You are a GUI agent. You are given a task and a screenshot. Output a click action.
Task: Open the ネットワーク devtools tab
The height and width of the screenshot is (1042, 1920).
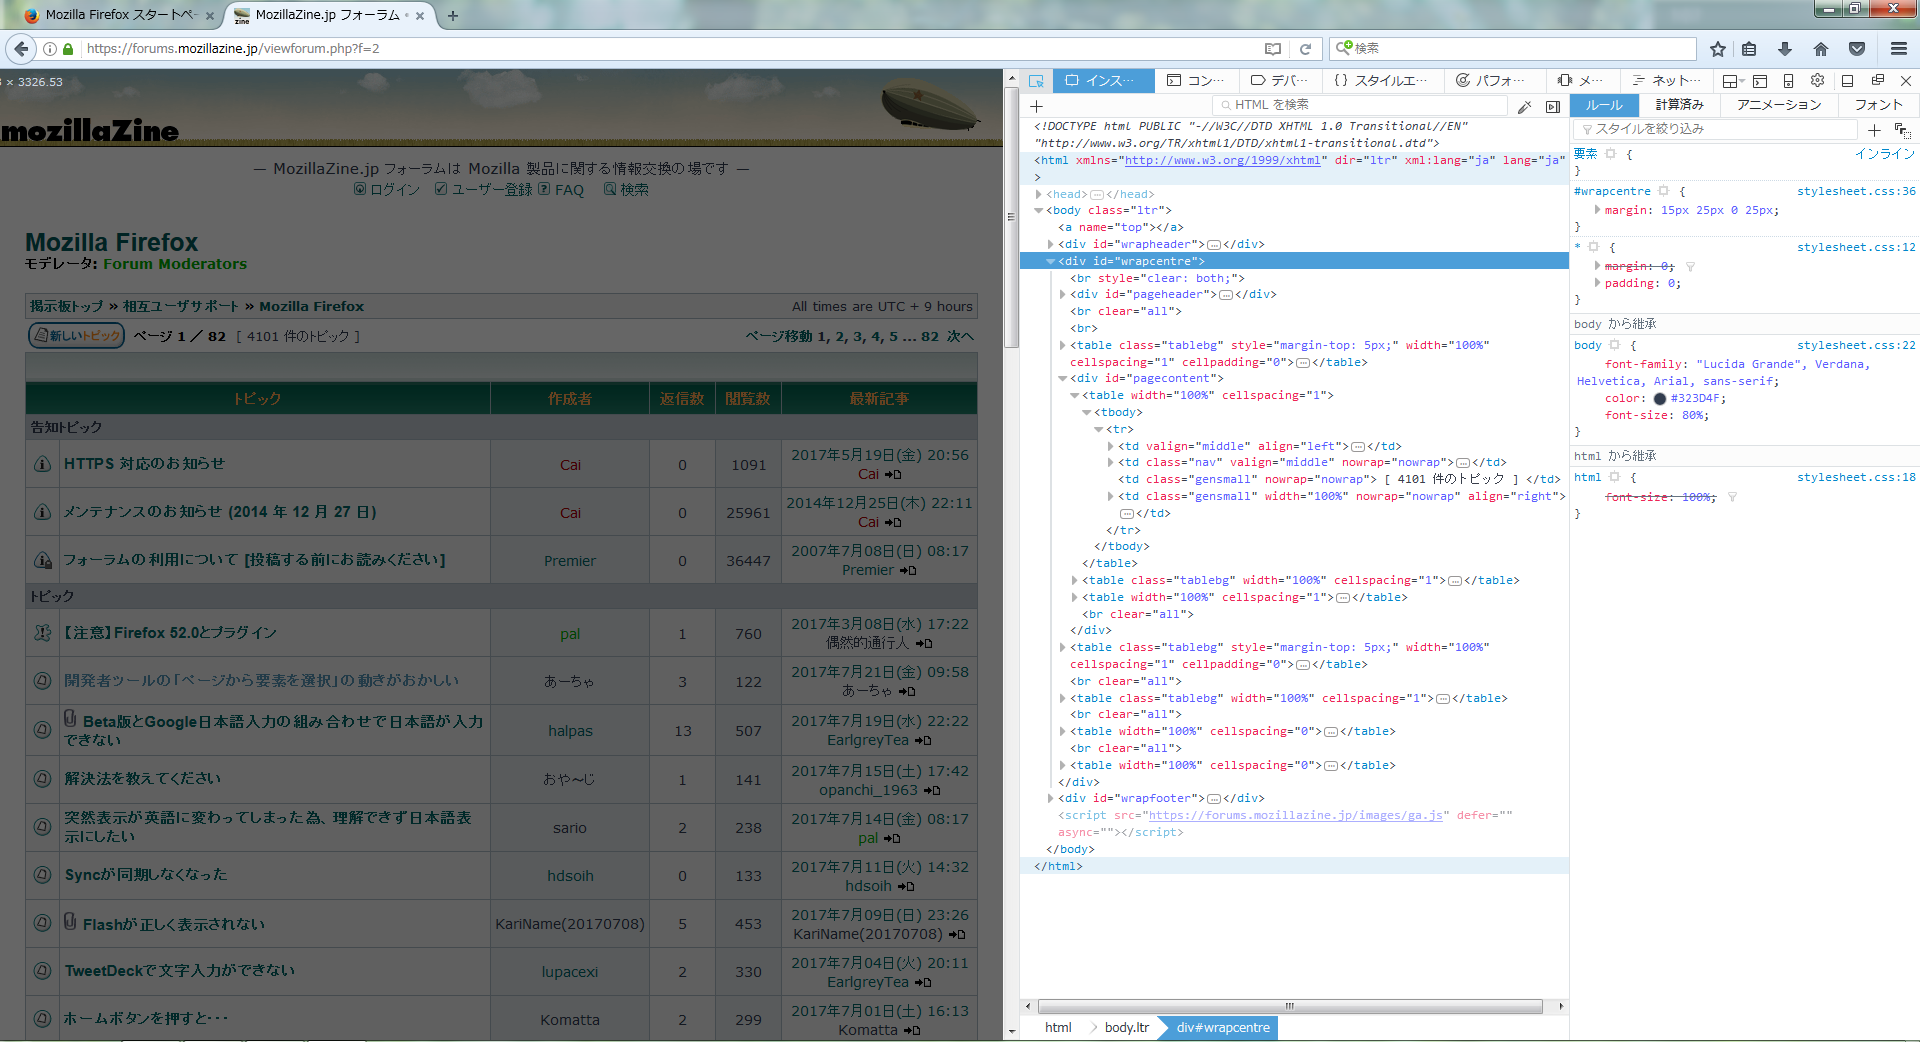point(1666,81)
